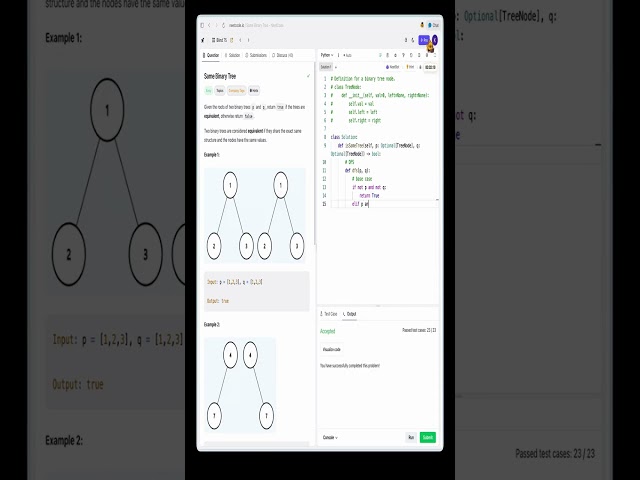
Task: Click the code comment "# base case"
Action: 362,179
